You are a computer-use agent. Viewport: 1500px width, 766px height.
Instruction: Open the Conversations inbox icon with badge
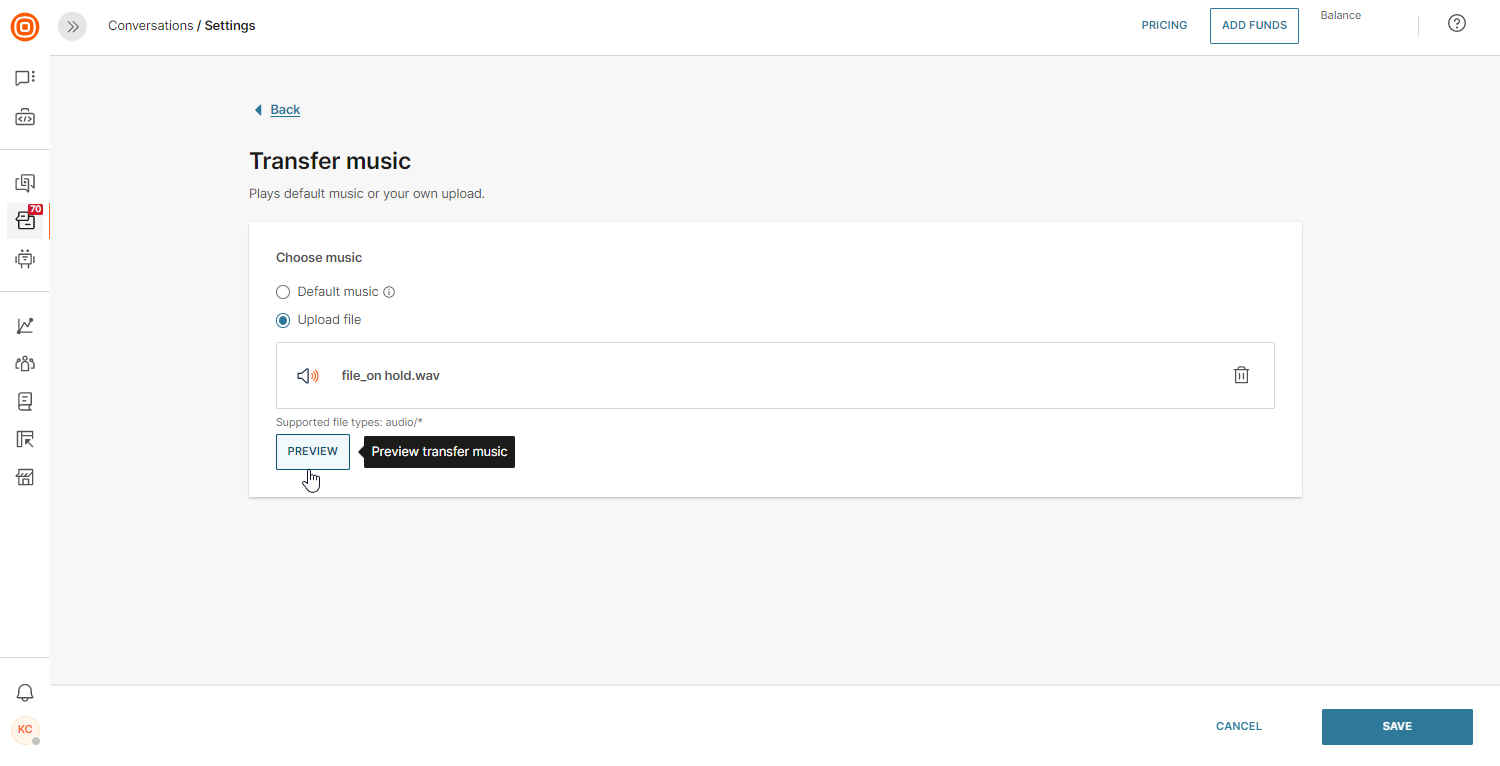(x=25, y=221)
